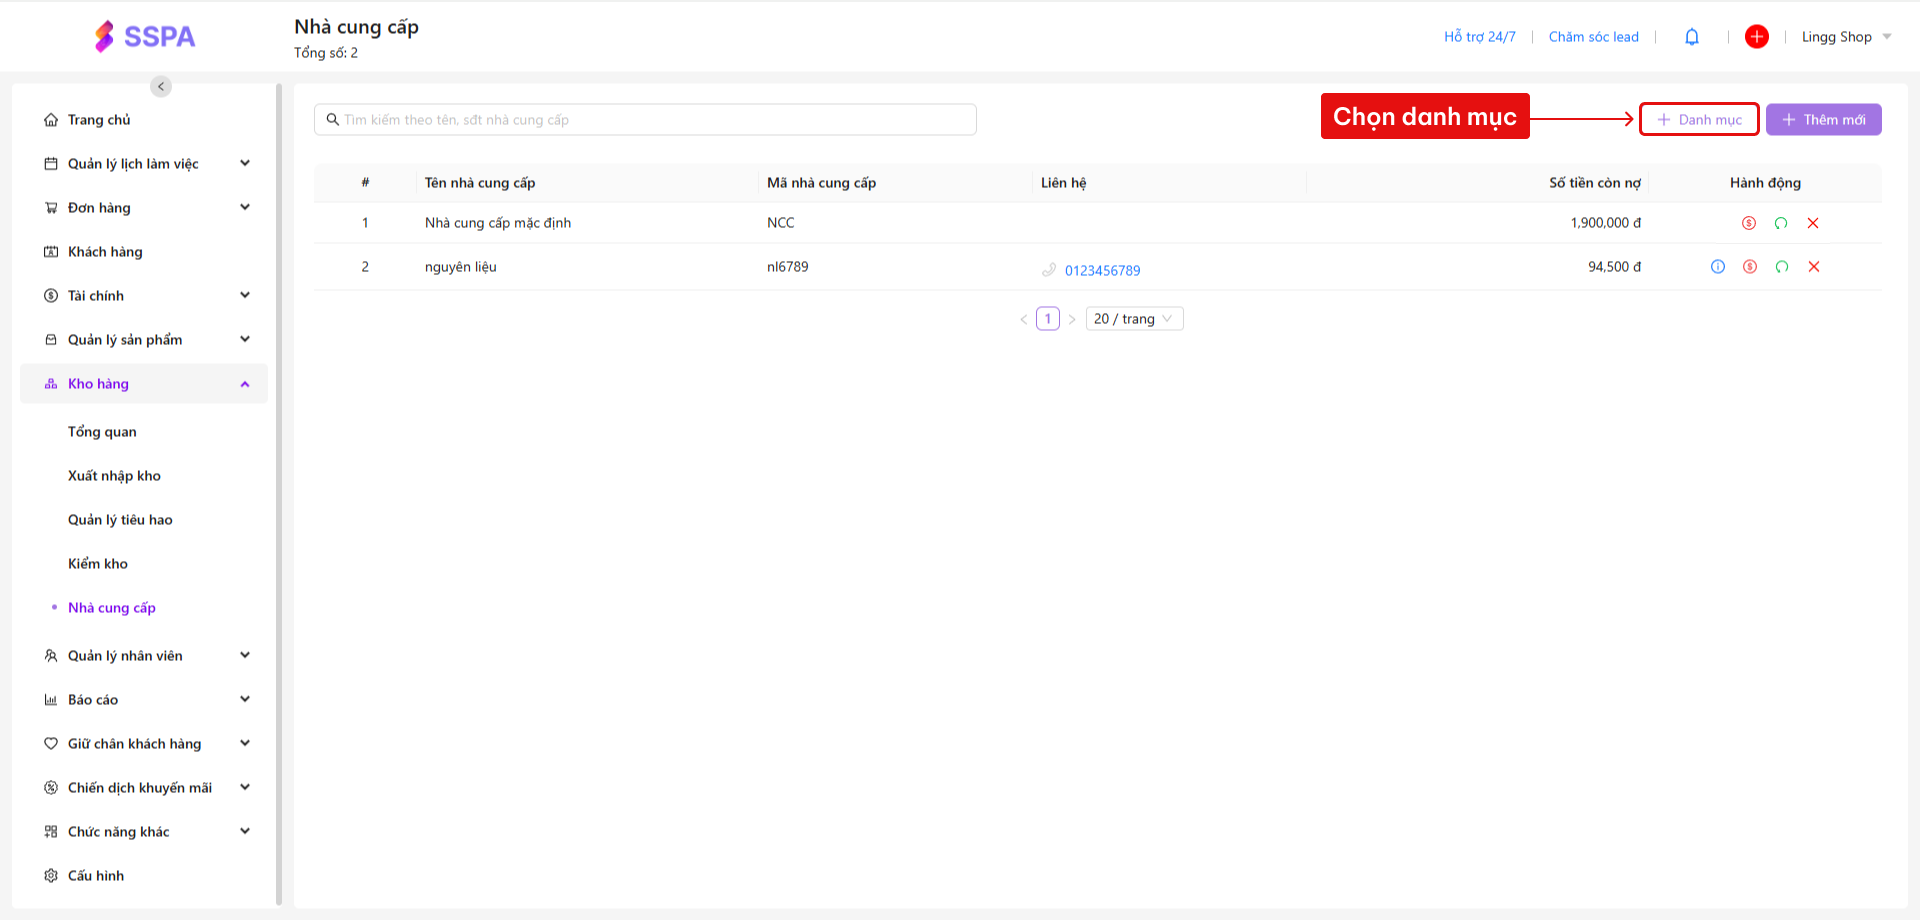Image resolution: width=1920 pixels, height=920 pixels.
Task: Click the red plus quick-add icon
Action: [1757, 37]
